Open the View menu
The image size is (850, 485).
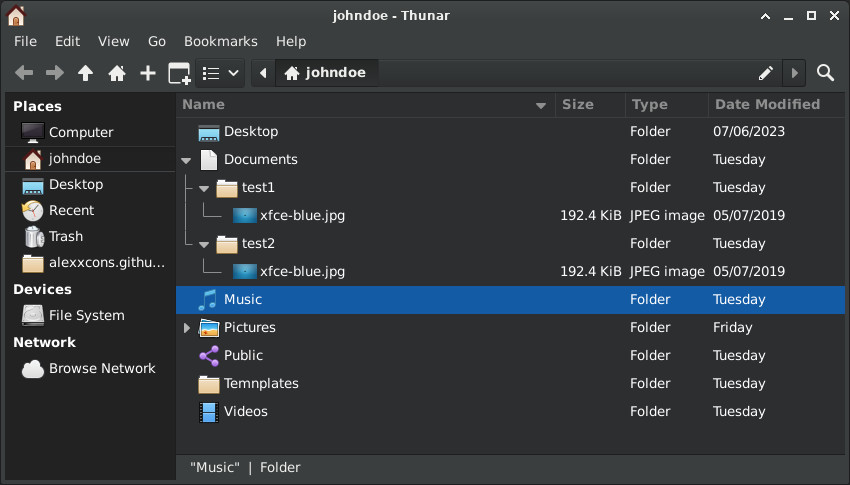click(x=113, y=41)
